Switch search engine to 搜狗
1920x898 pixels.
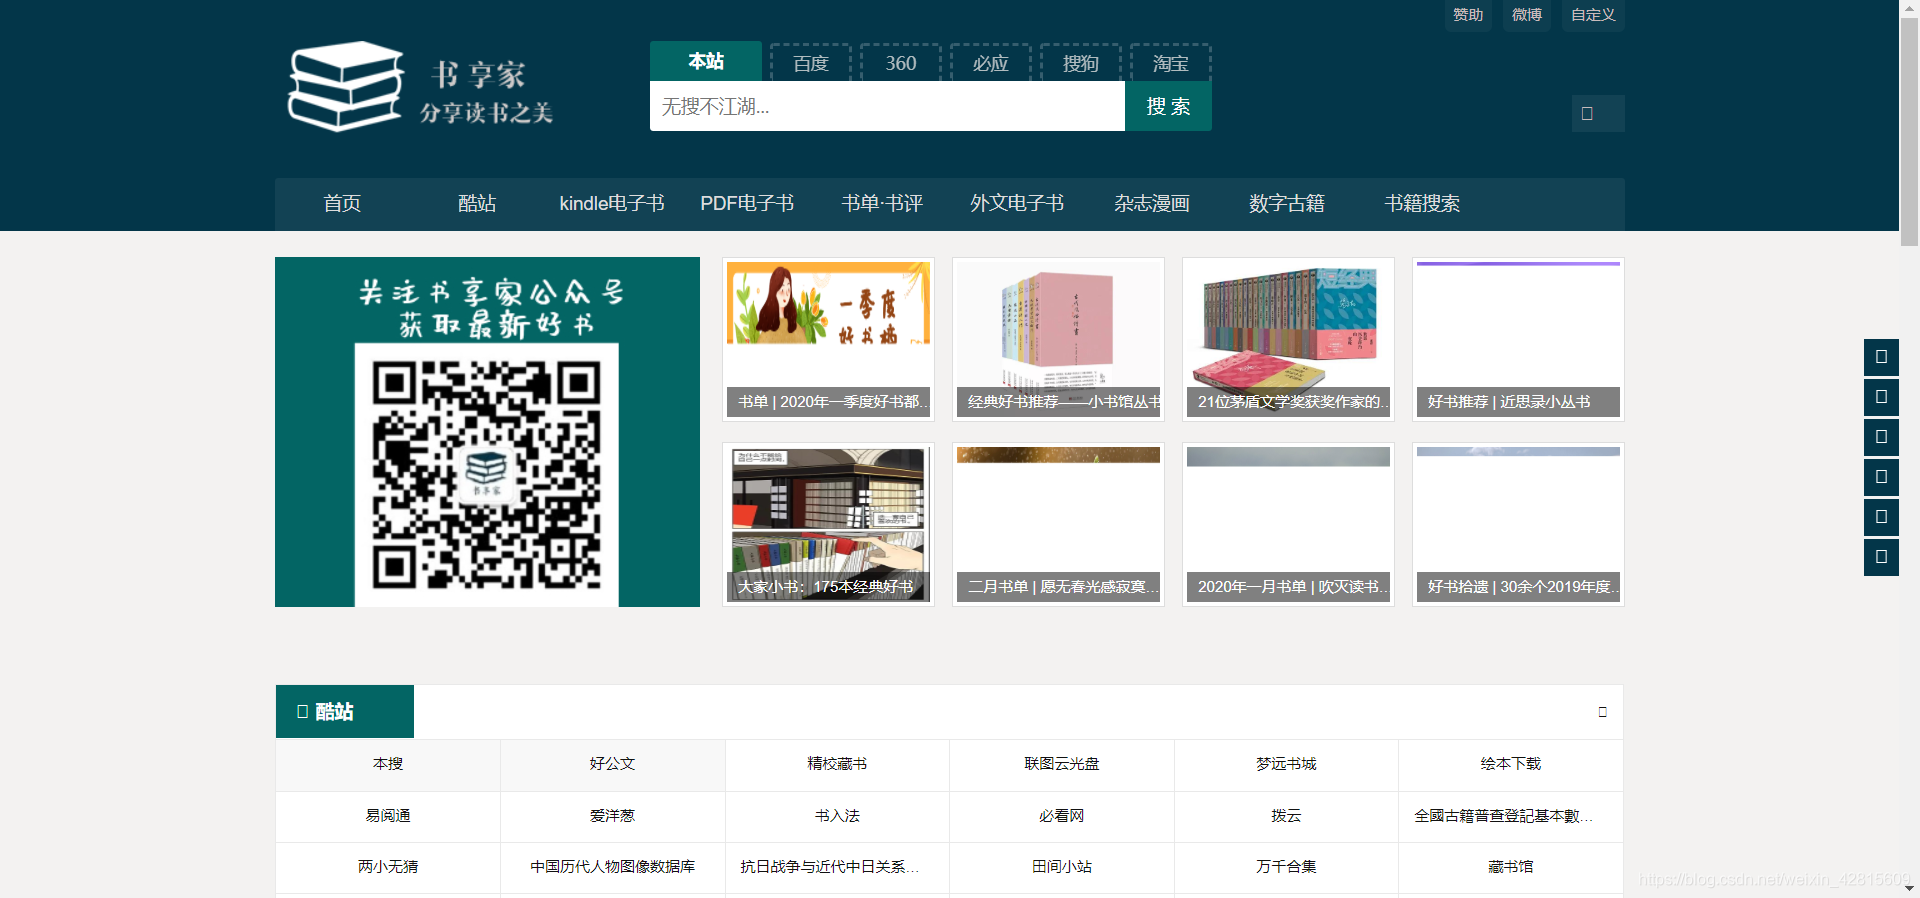coord(1081,63)
